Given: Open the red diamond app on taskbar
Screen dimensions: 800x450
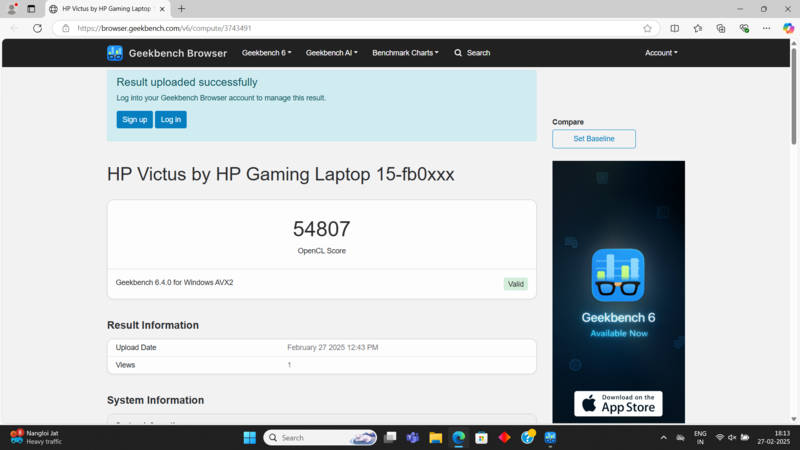Looking at the screenshot, I should tap(504, 437).
